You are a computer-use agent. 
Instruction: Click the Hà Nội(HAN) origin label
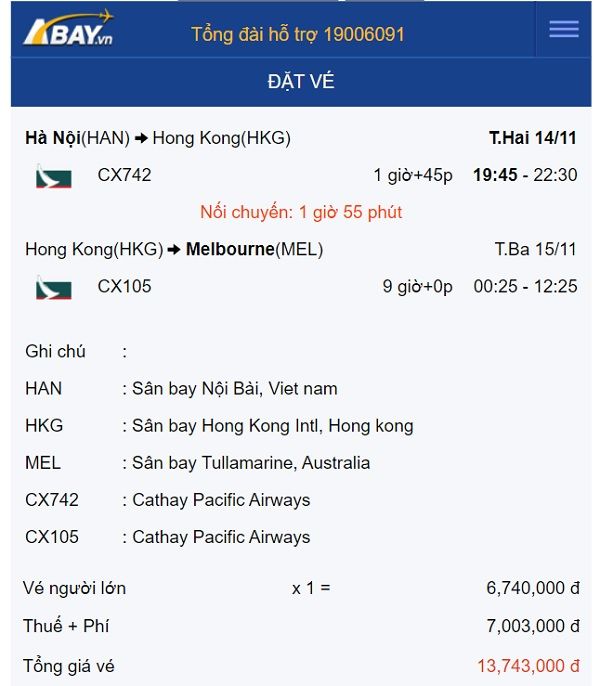pos(77,138)
